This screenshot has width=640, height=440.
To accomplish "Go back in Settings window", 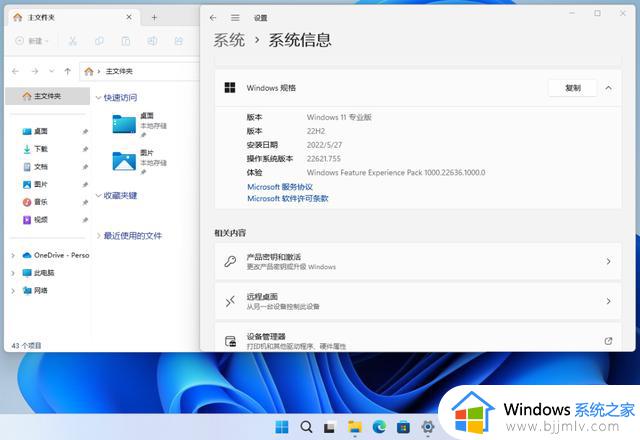I will (x=213, y=18).
